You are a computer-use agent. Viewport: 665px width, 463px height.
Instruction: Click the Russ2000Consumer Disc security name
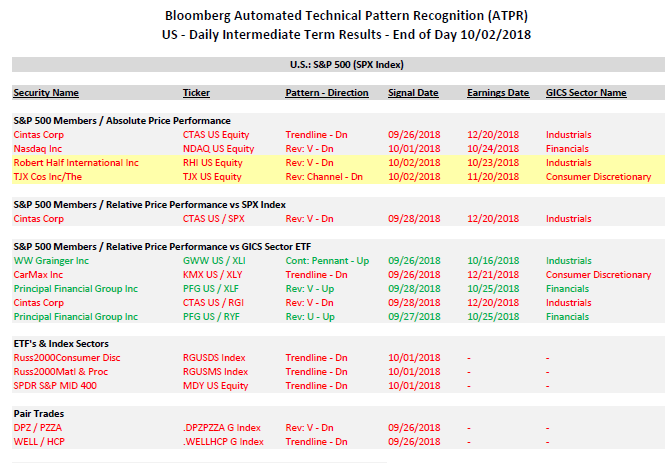click(67, 358)
